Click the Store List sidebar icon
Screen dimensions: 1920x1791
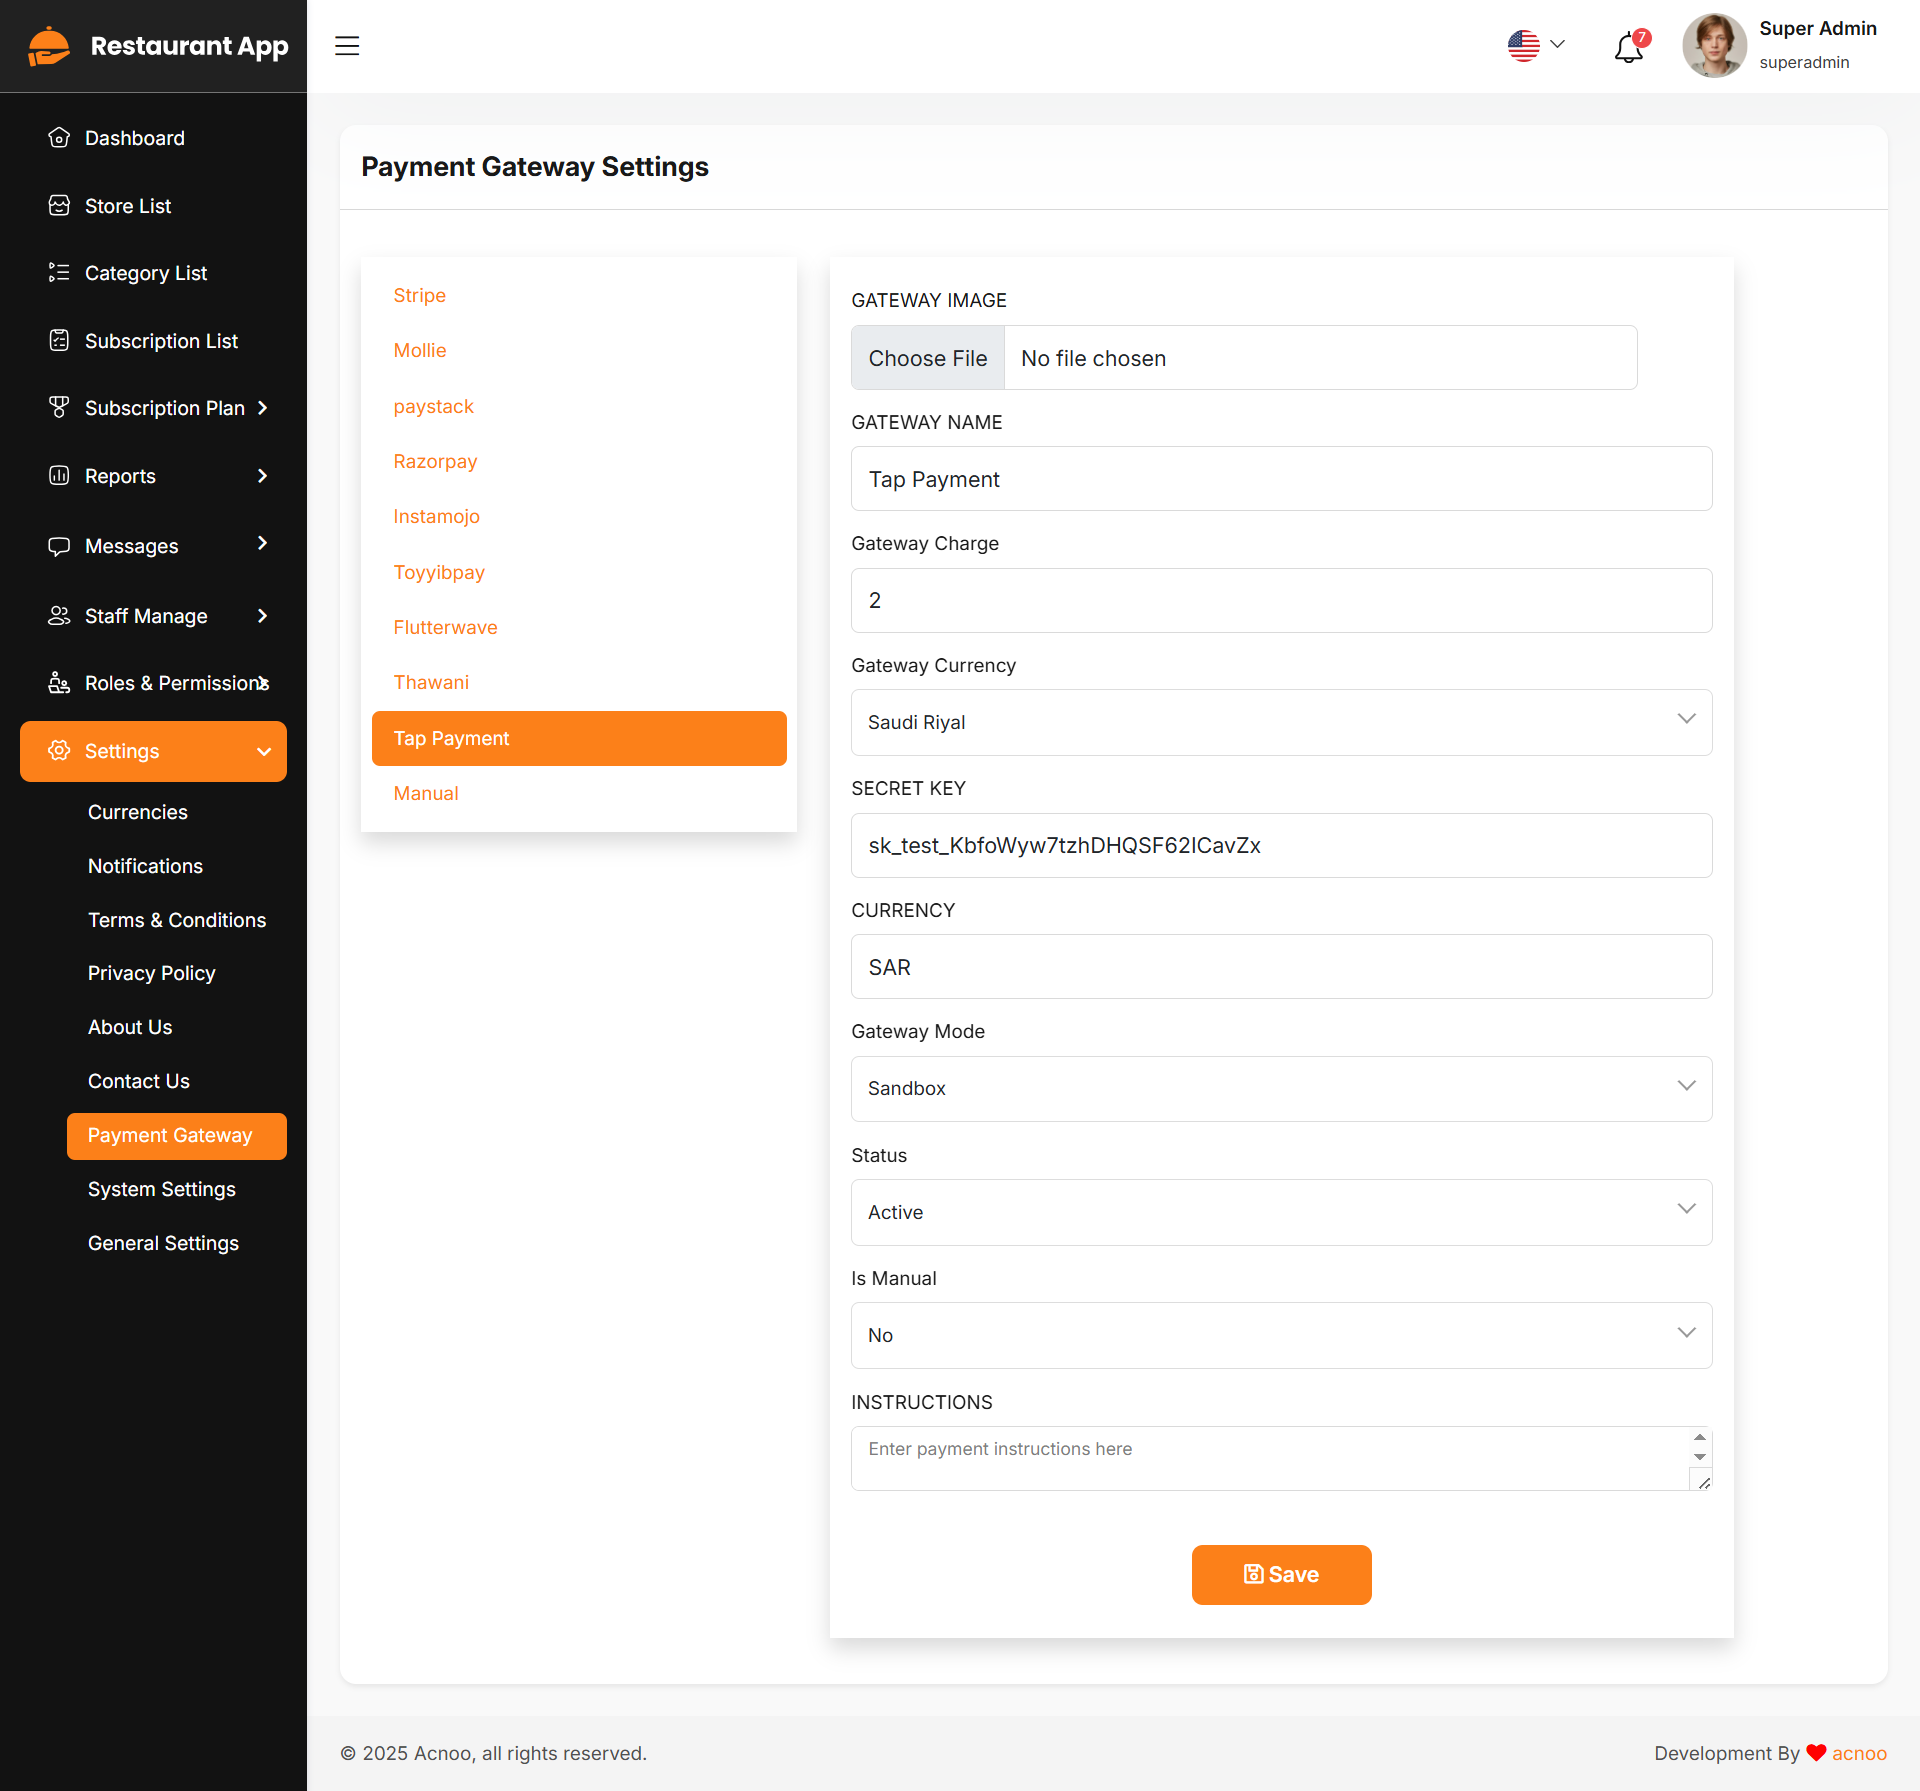point(59,206)
